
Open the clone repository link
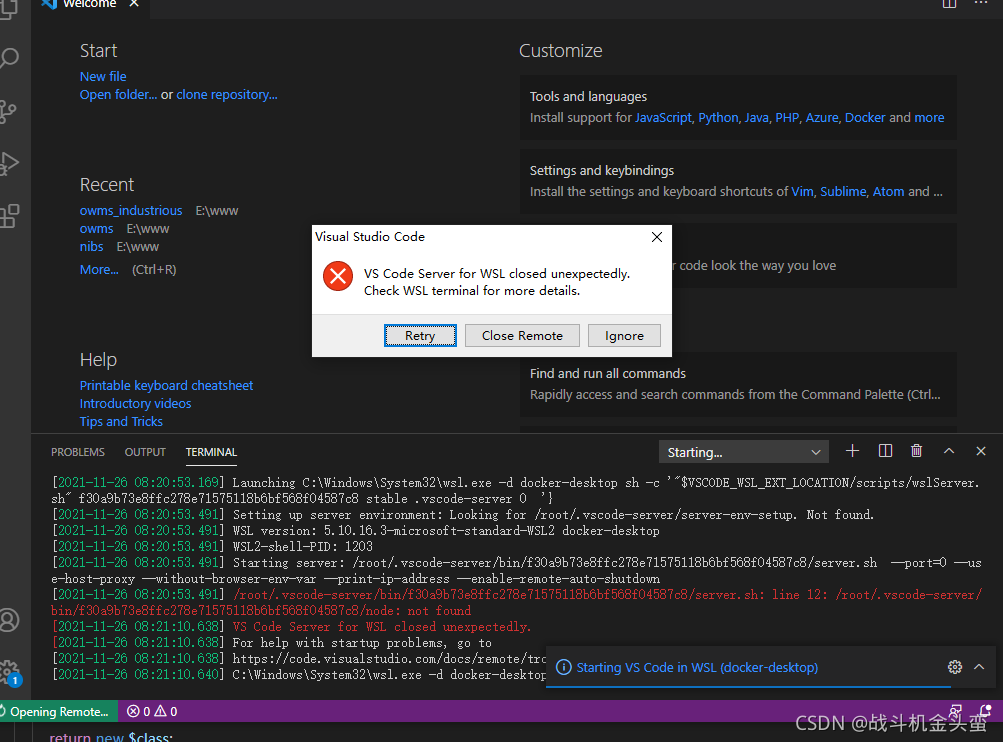(227, 94)
